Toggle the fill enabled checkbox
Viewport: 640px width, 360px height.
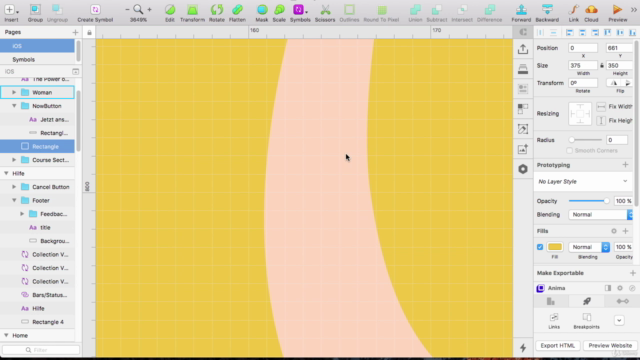click(x=540, y=247)
